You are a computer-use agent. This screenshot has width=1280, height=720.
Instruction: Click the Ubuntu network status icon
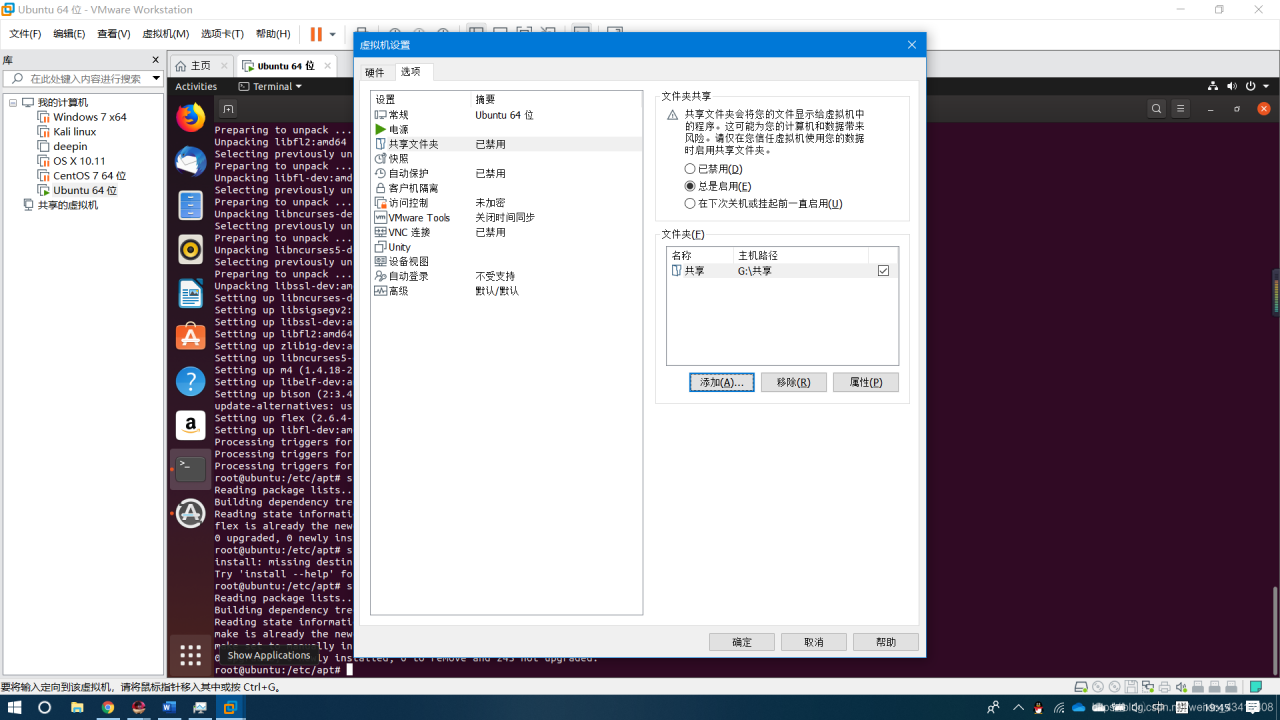(x=1213, y=86)
